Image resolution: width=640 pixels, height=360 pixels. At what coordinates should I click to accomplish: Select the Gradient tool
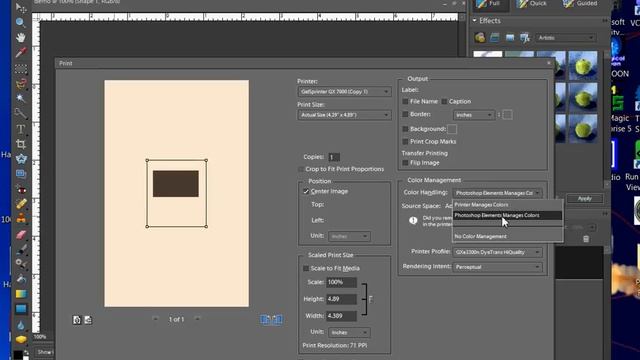[20, 294]
